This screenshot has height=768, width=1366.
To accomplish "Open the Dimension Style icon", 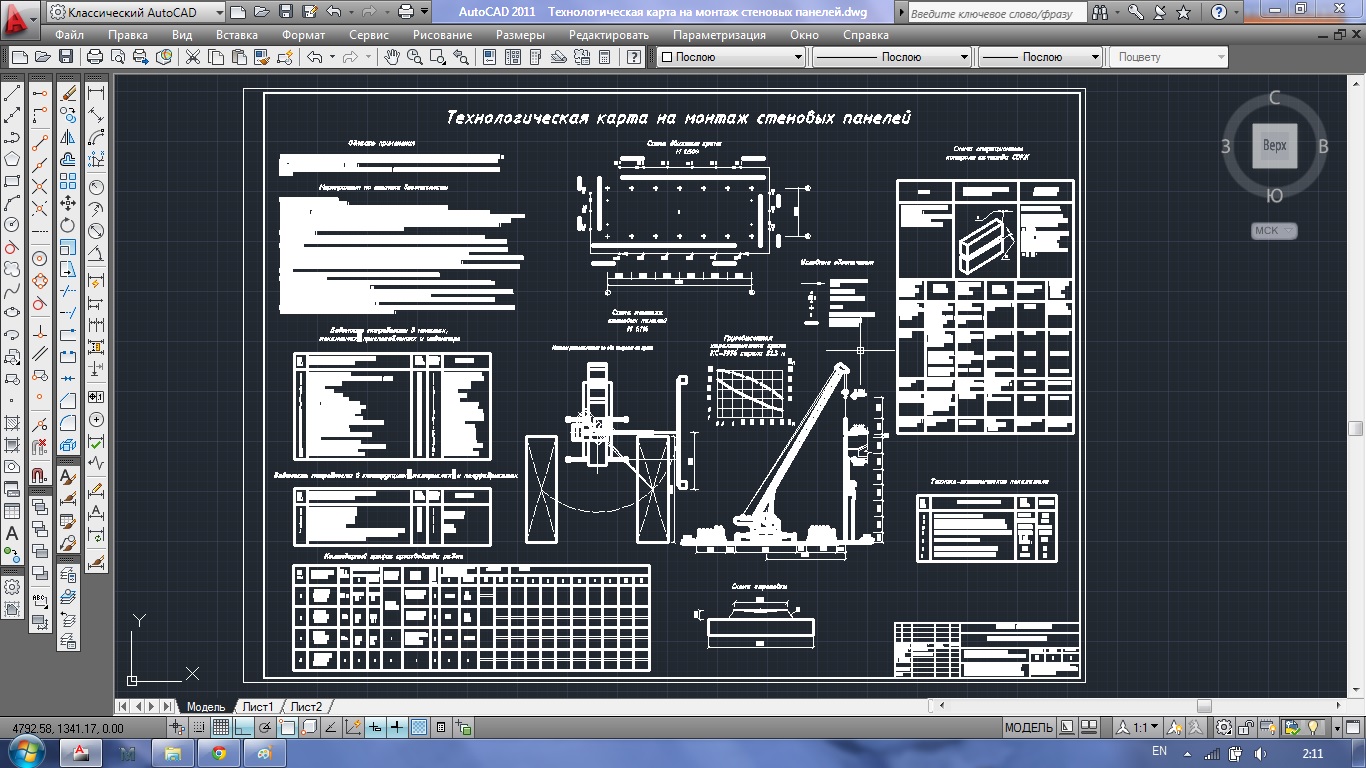I will tap(96, 562).
